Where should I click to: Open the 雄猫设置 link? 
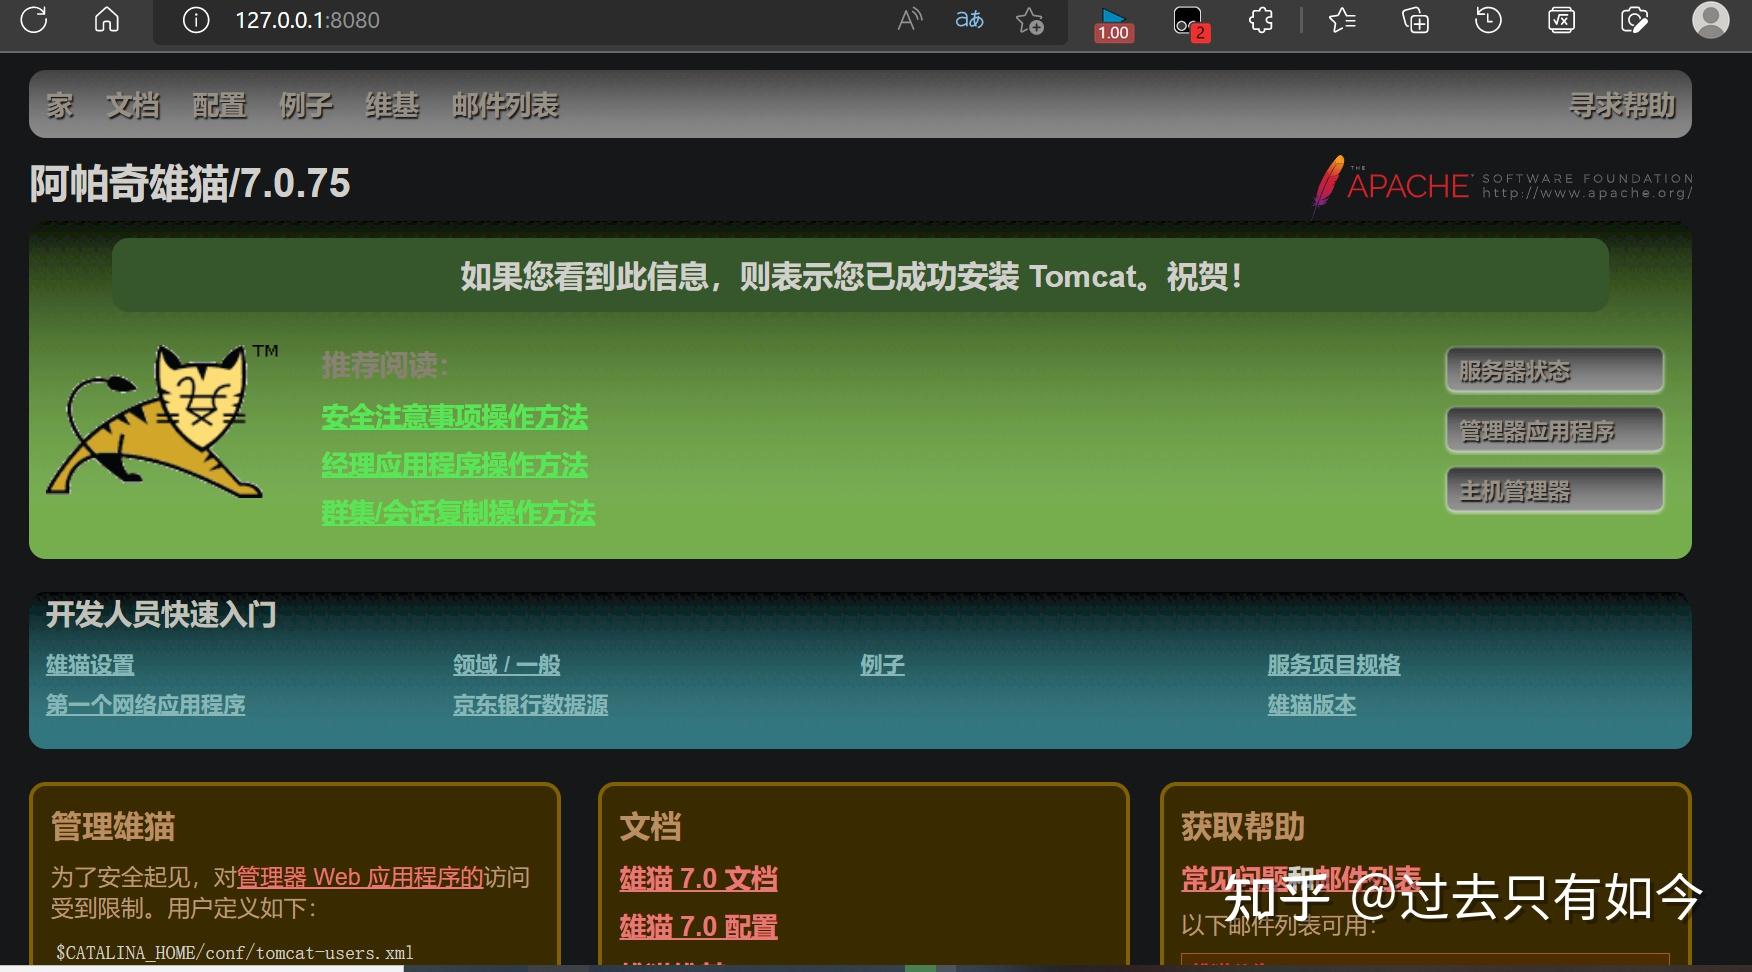(90, 665)
